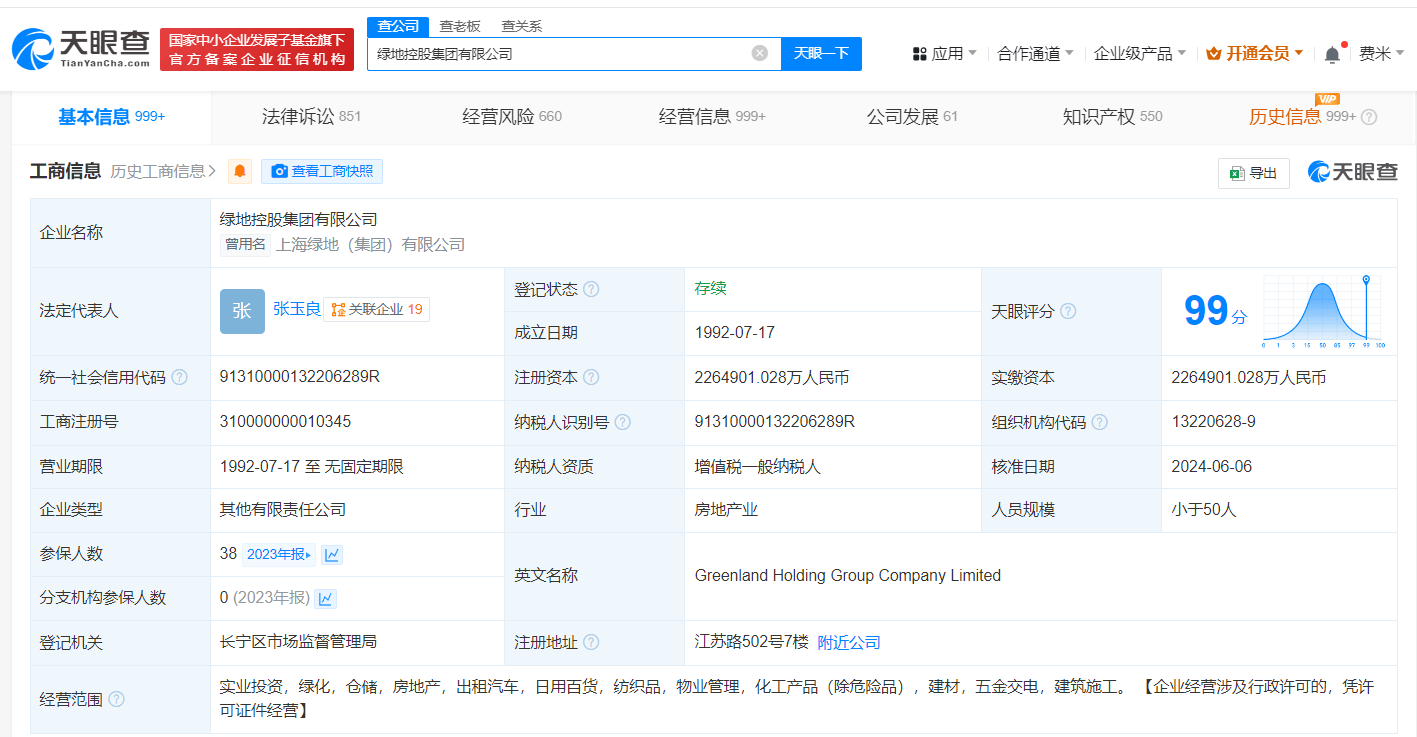The image size is (1417, 737).
Task: Click 附近公司 link
Action: 849,642
